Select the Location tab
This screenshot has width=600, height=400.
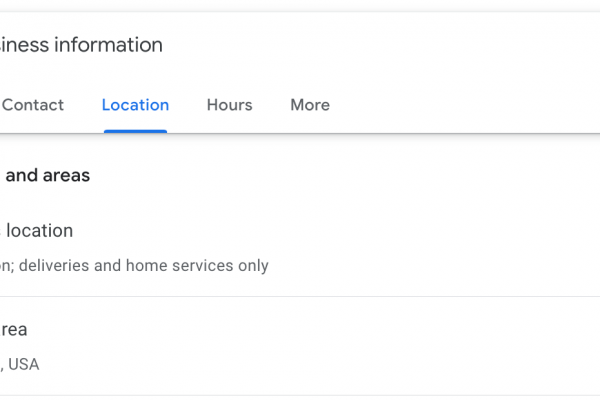pyautogui.click(x=135, y=105)
